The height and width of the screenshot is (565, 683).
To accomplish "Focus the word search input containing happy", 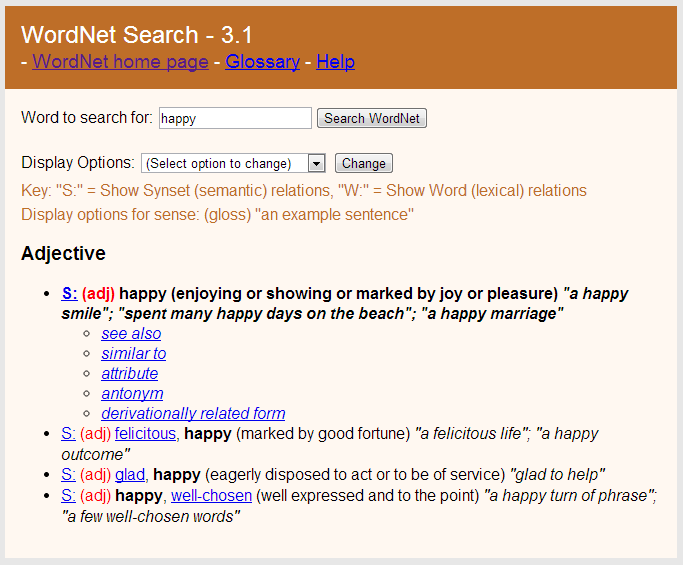I will 235,118.
